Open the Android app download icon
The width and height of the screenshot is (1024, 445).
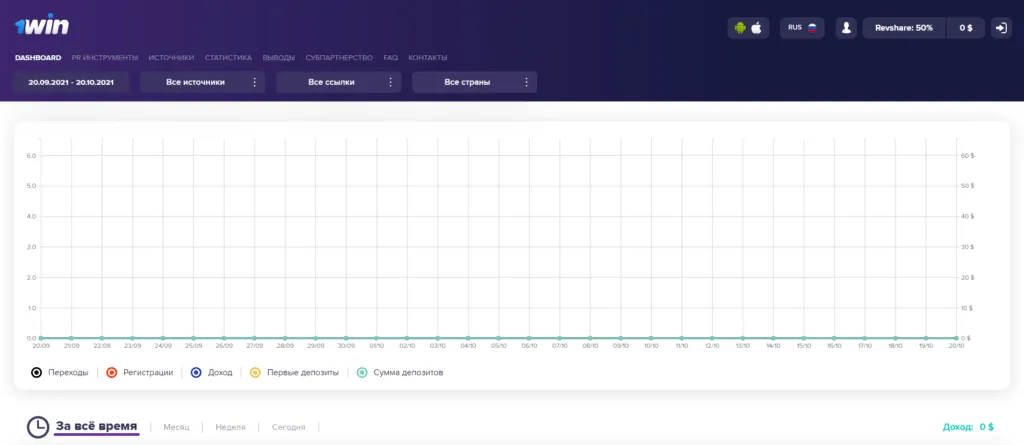tap(740, 28)
